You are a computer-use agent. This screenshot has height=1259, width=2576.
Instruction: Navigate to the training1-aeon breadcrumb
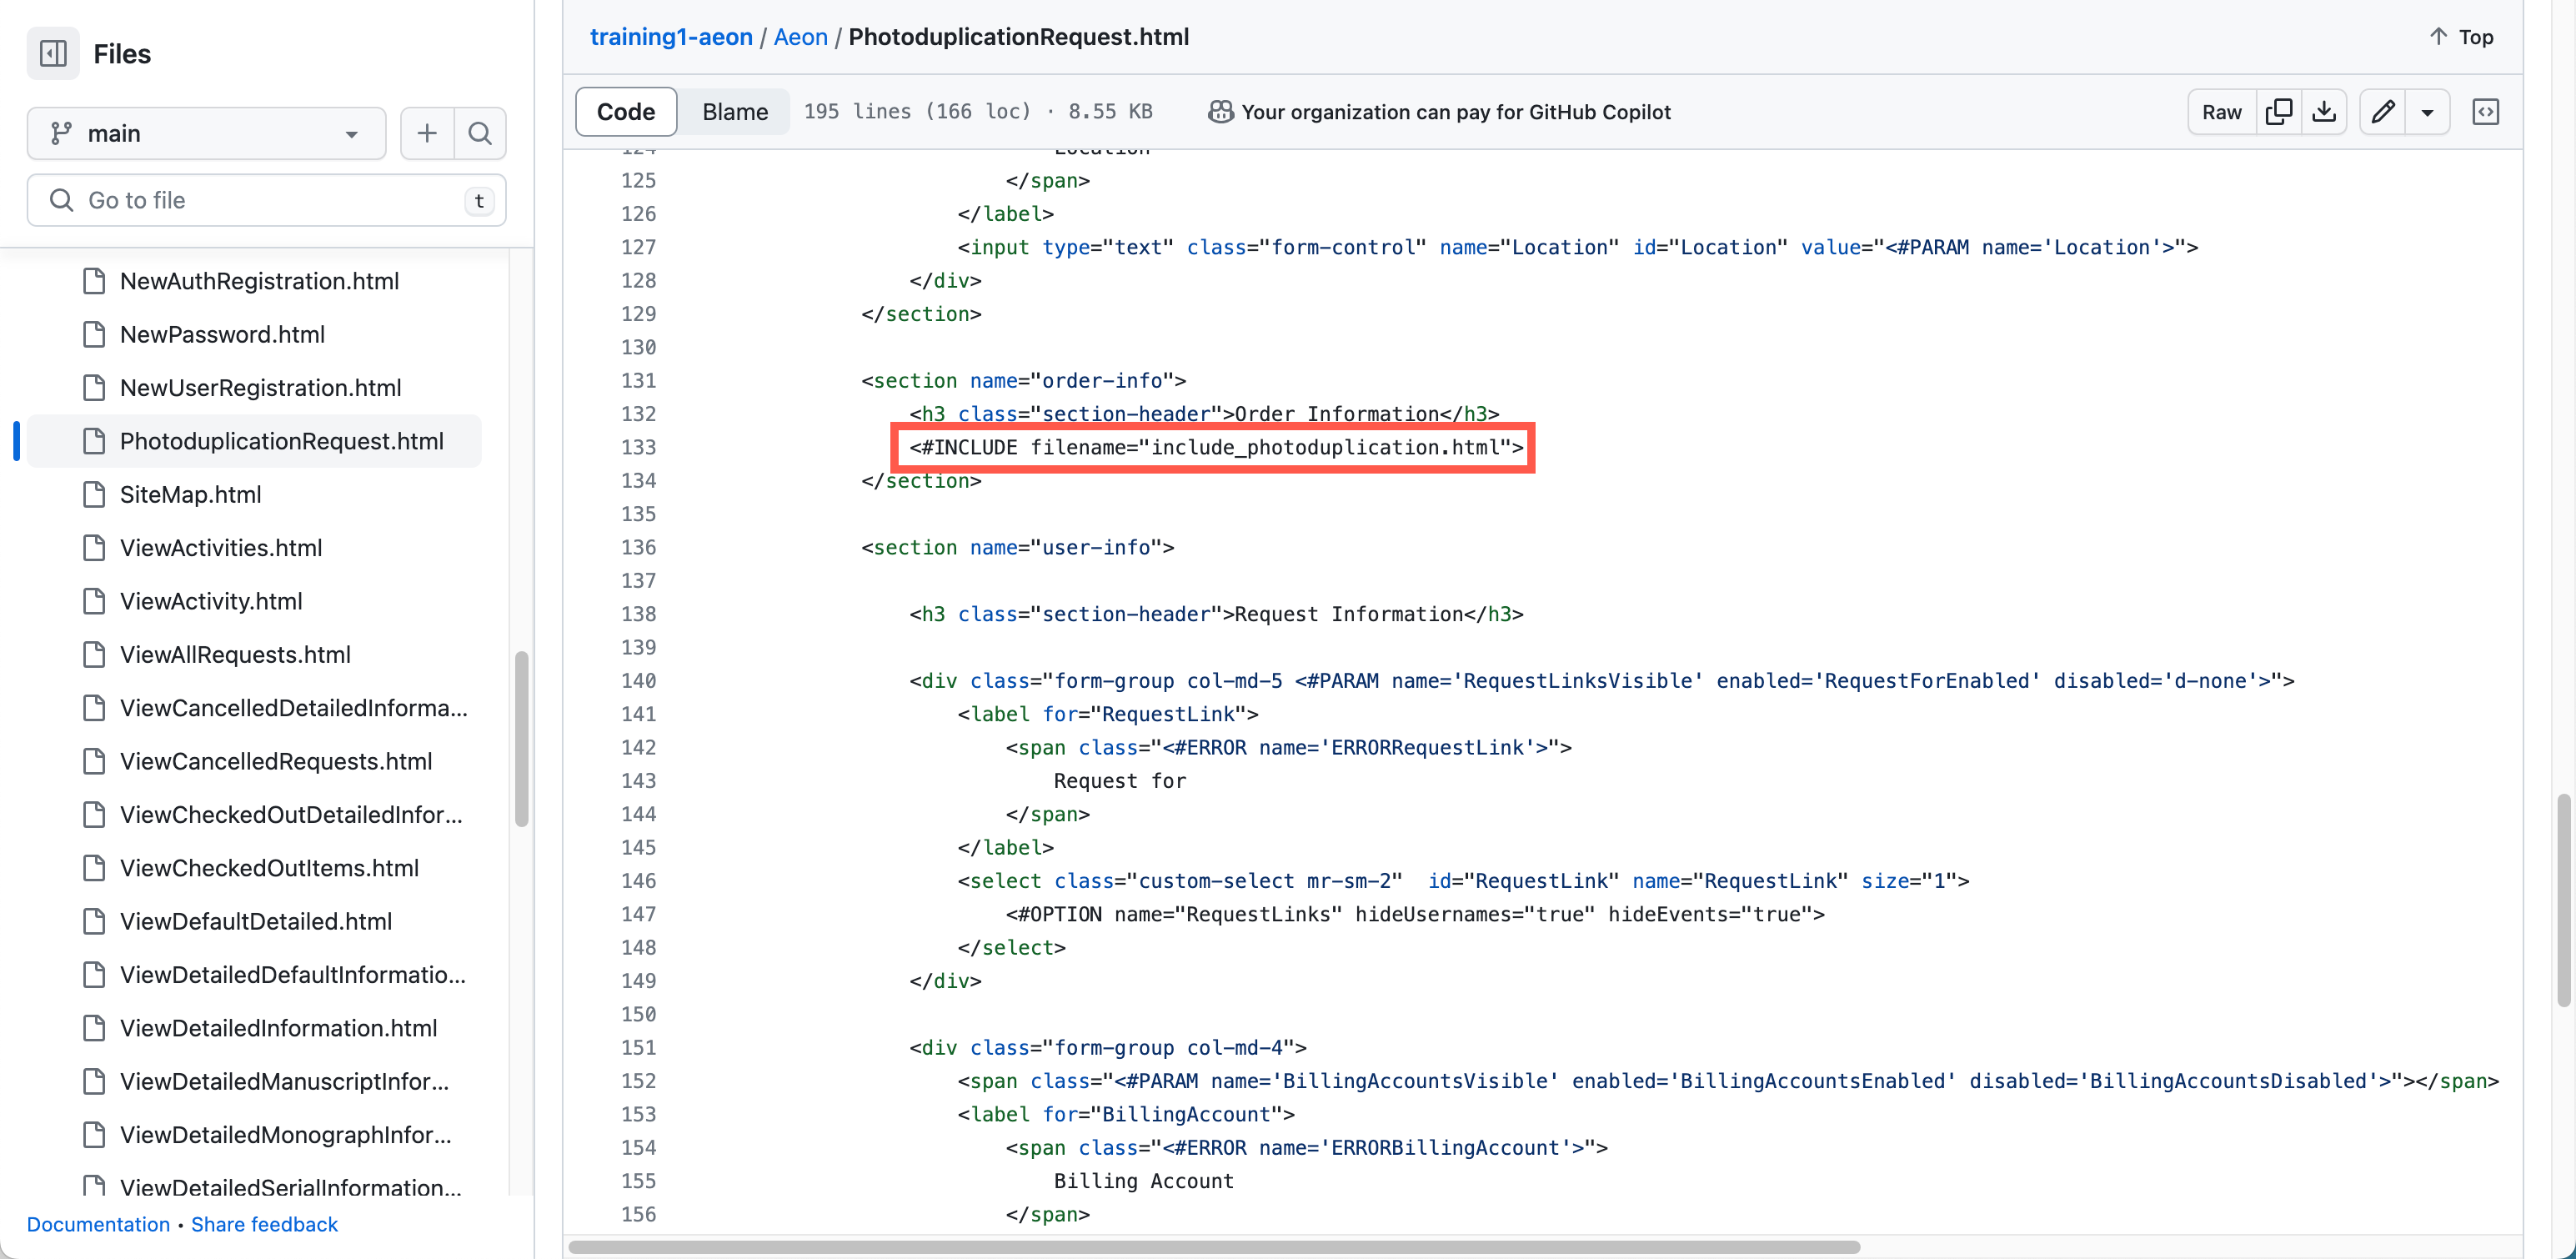(x=670, y=37)
